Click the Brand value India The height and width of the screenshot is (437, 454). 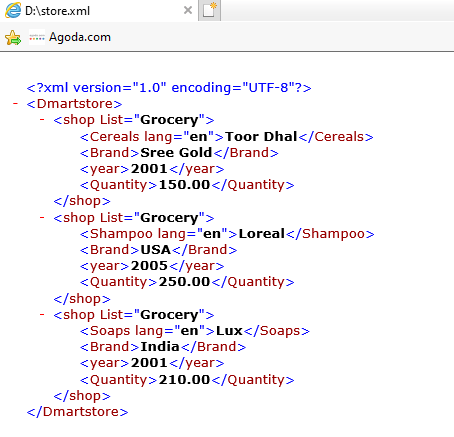(x=160, y=347)
